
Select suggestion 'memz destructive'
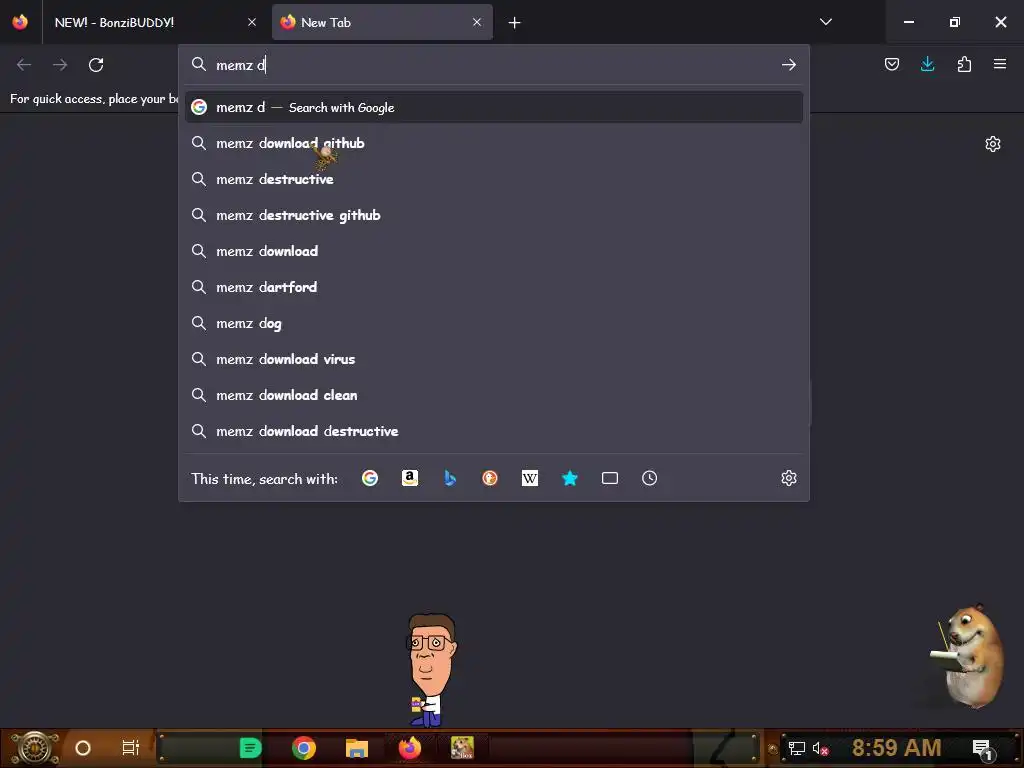click(x=494, y=179)
